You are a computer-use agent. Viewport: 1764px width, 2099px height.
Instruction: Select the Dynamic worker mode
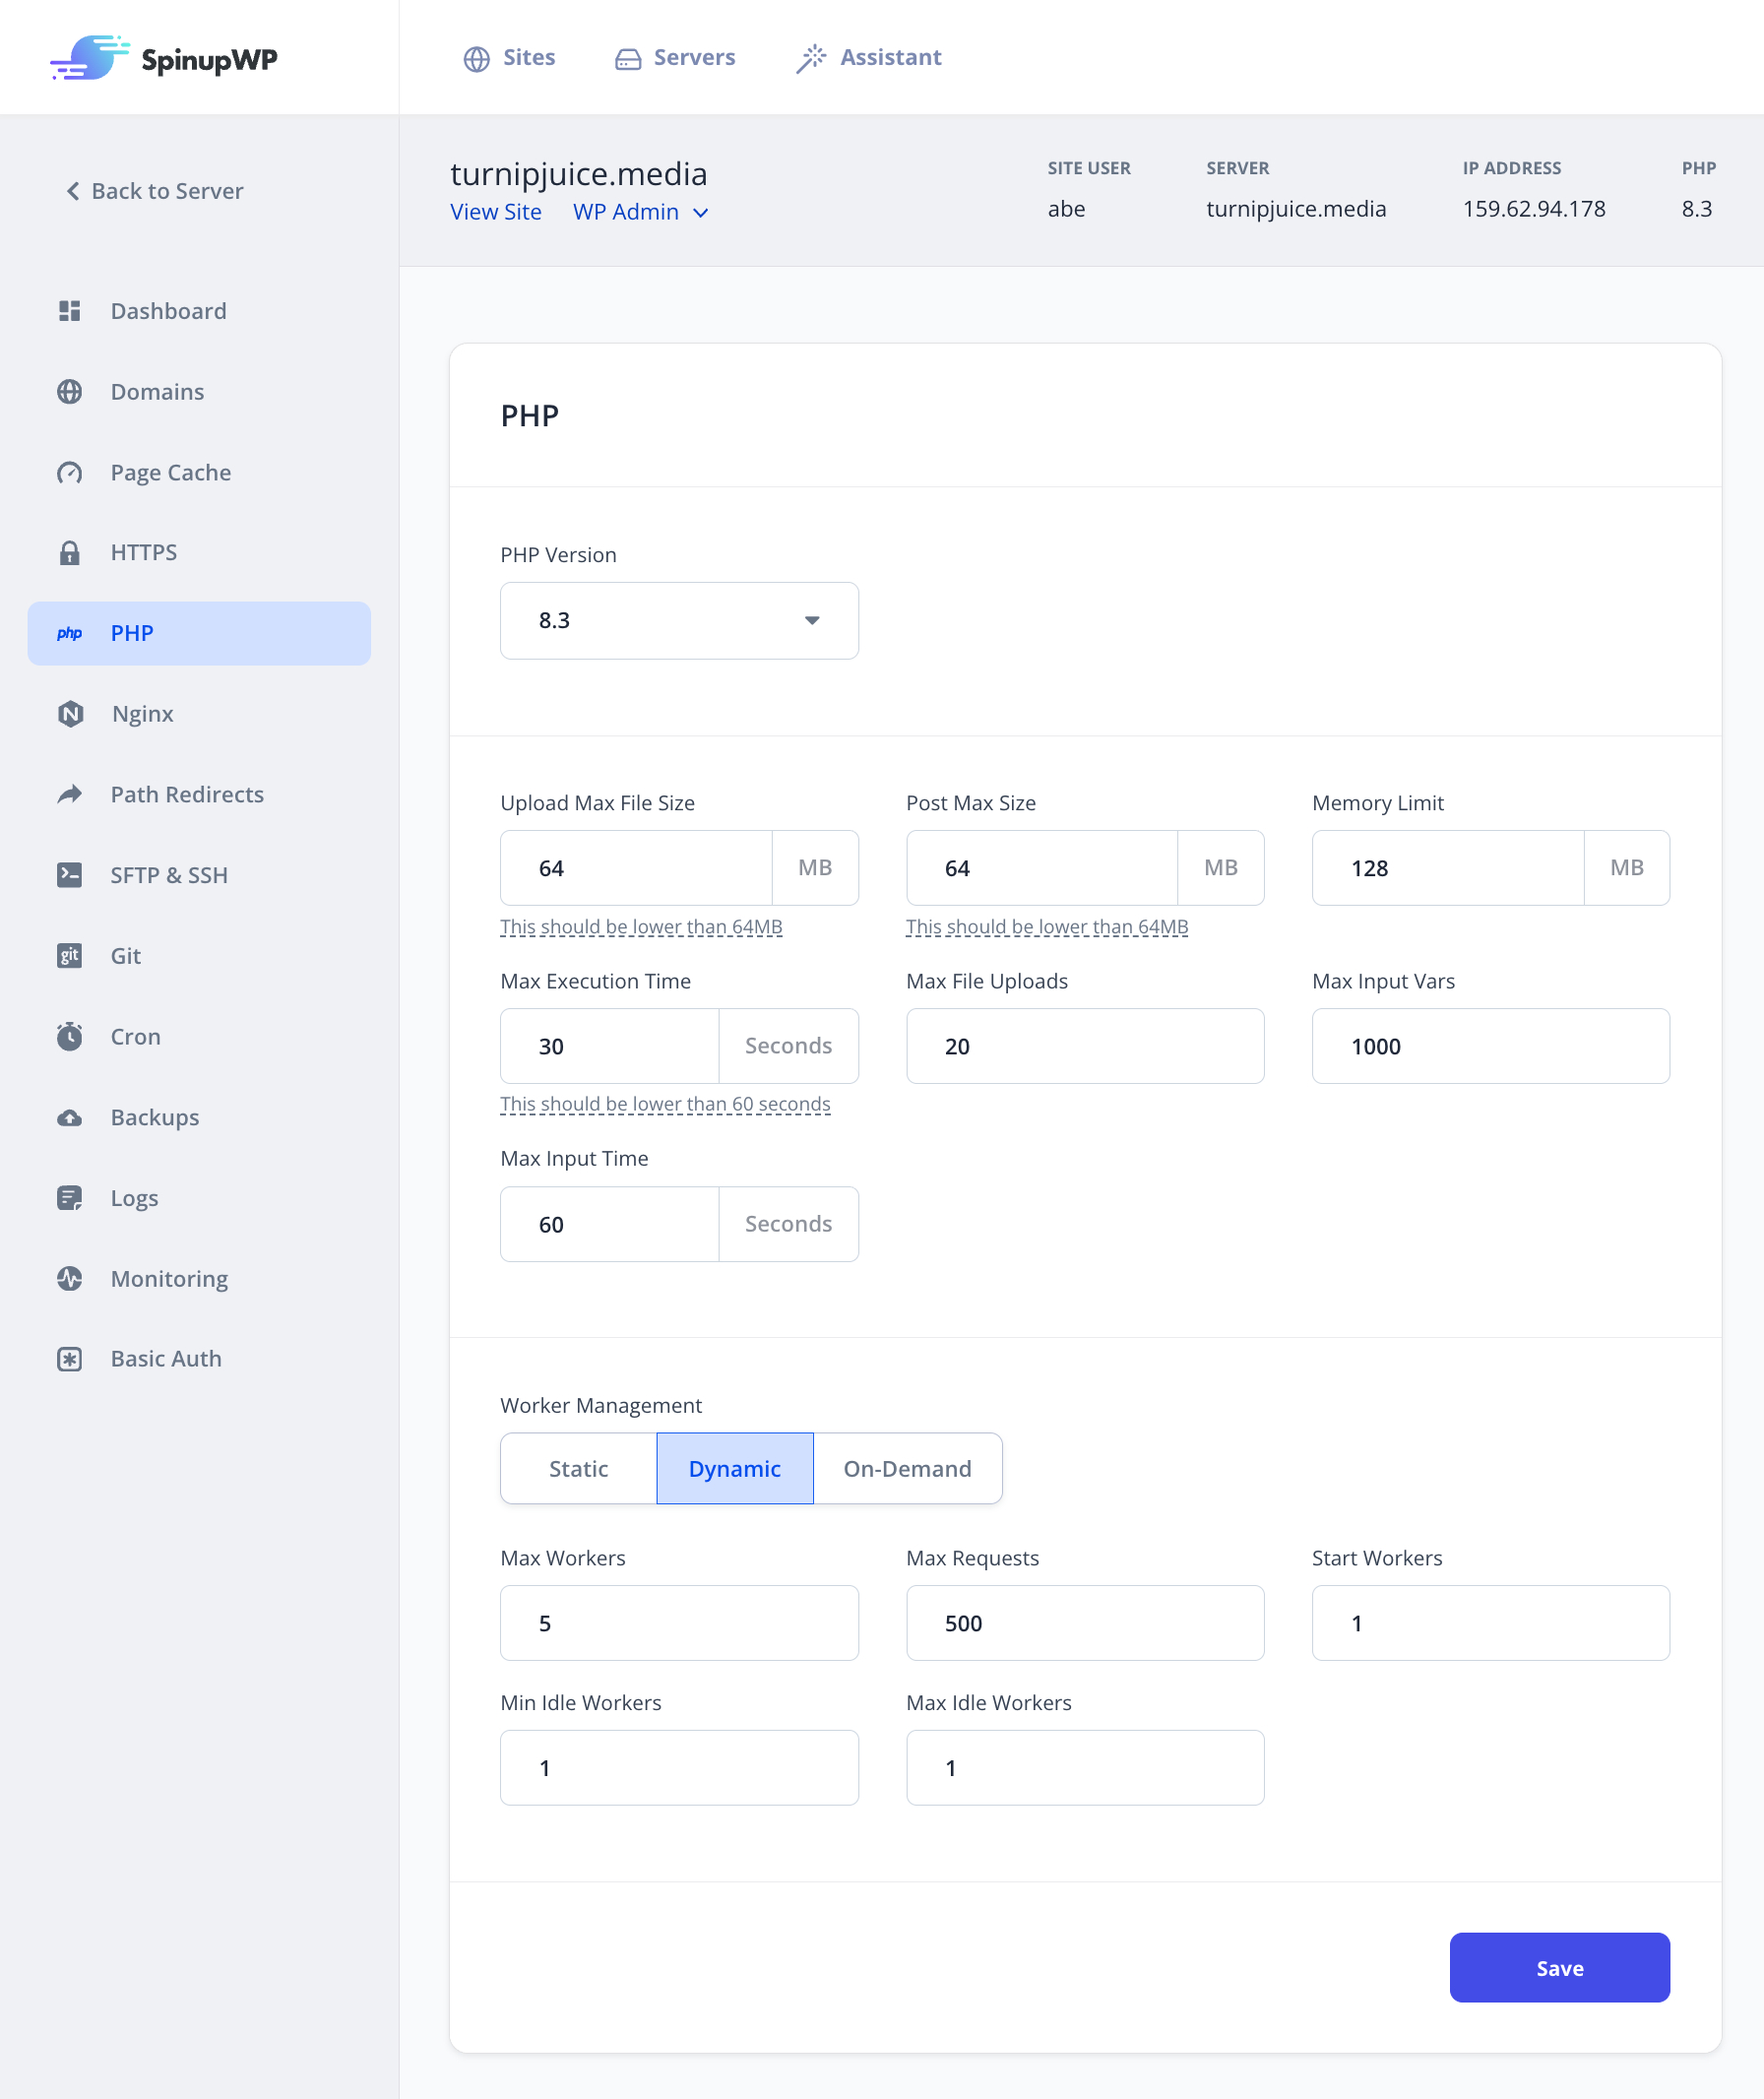point(735,1468)
